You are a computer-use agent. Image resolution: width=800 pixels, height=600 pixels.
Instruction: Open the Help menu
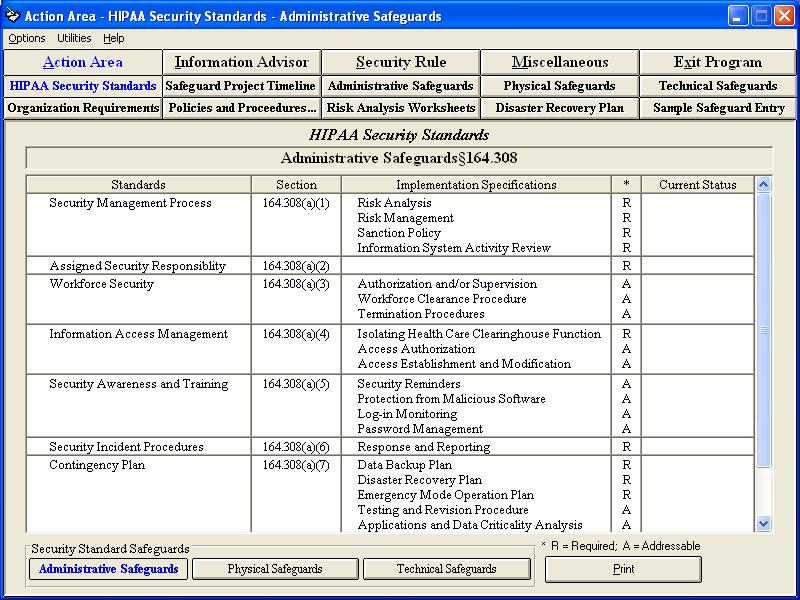coord(113,38)
